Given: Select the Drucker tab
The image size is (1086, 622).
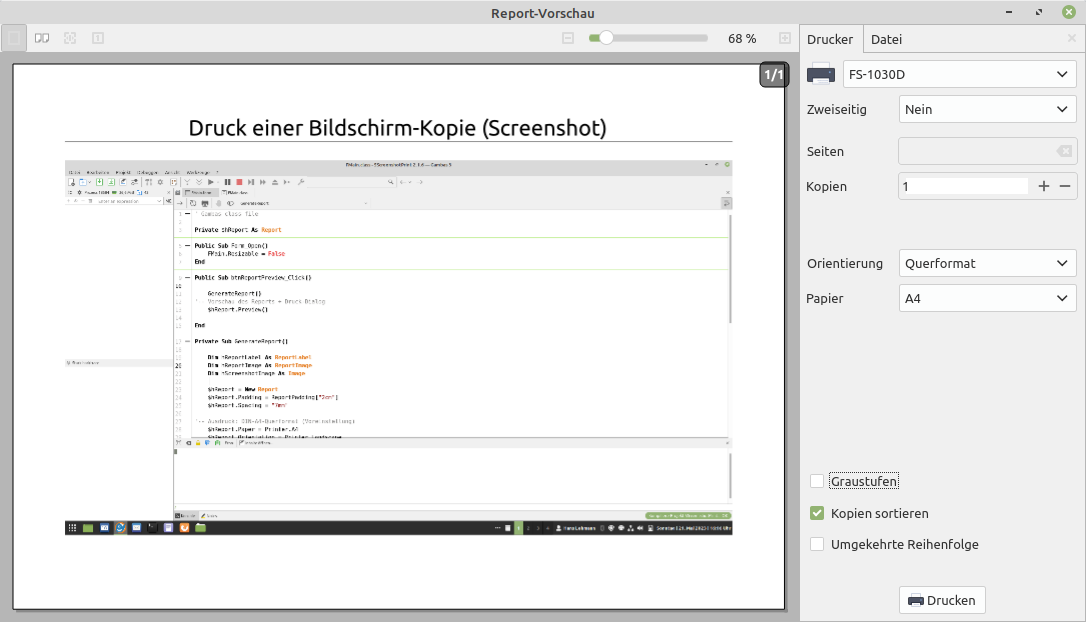Looking at the screenshot, I should pyautogui.click(x=830, y=40).
